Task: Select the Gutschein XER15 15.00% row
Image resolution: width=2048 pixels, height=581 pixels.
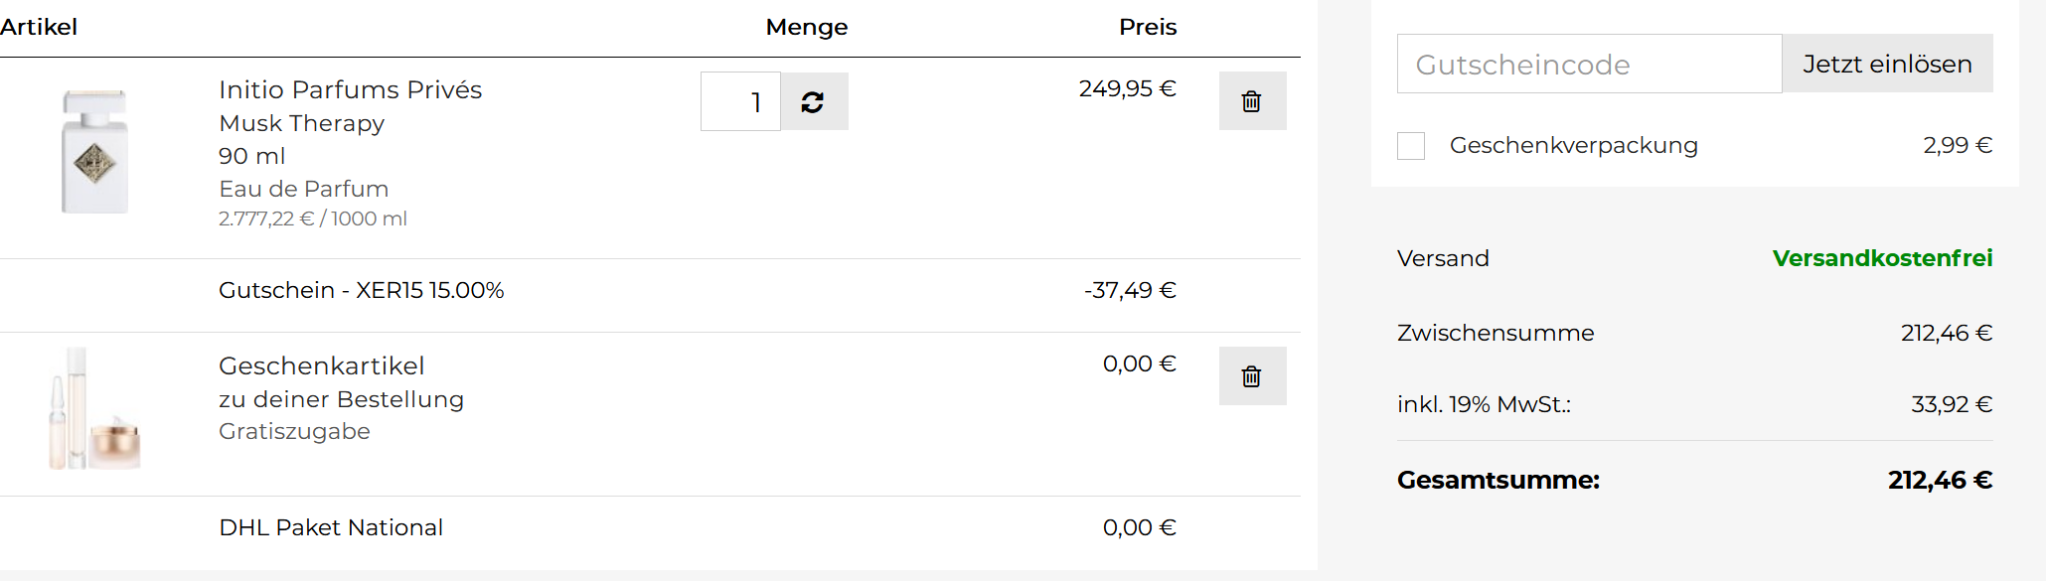Action: click(361, 291)
